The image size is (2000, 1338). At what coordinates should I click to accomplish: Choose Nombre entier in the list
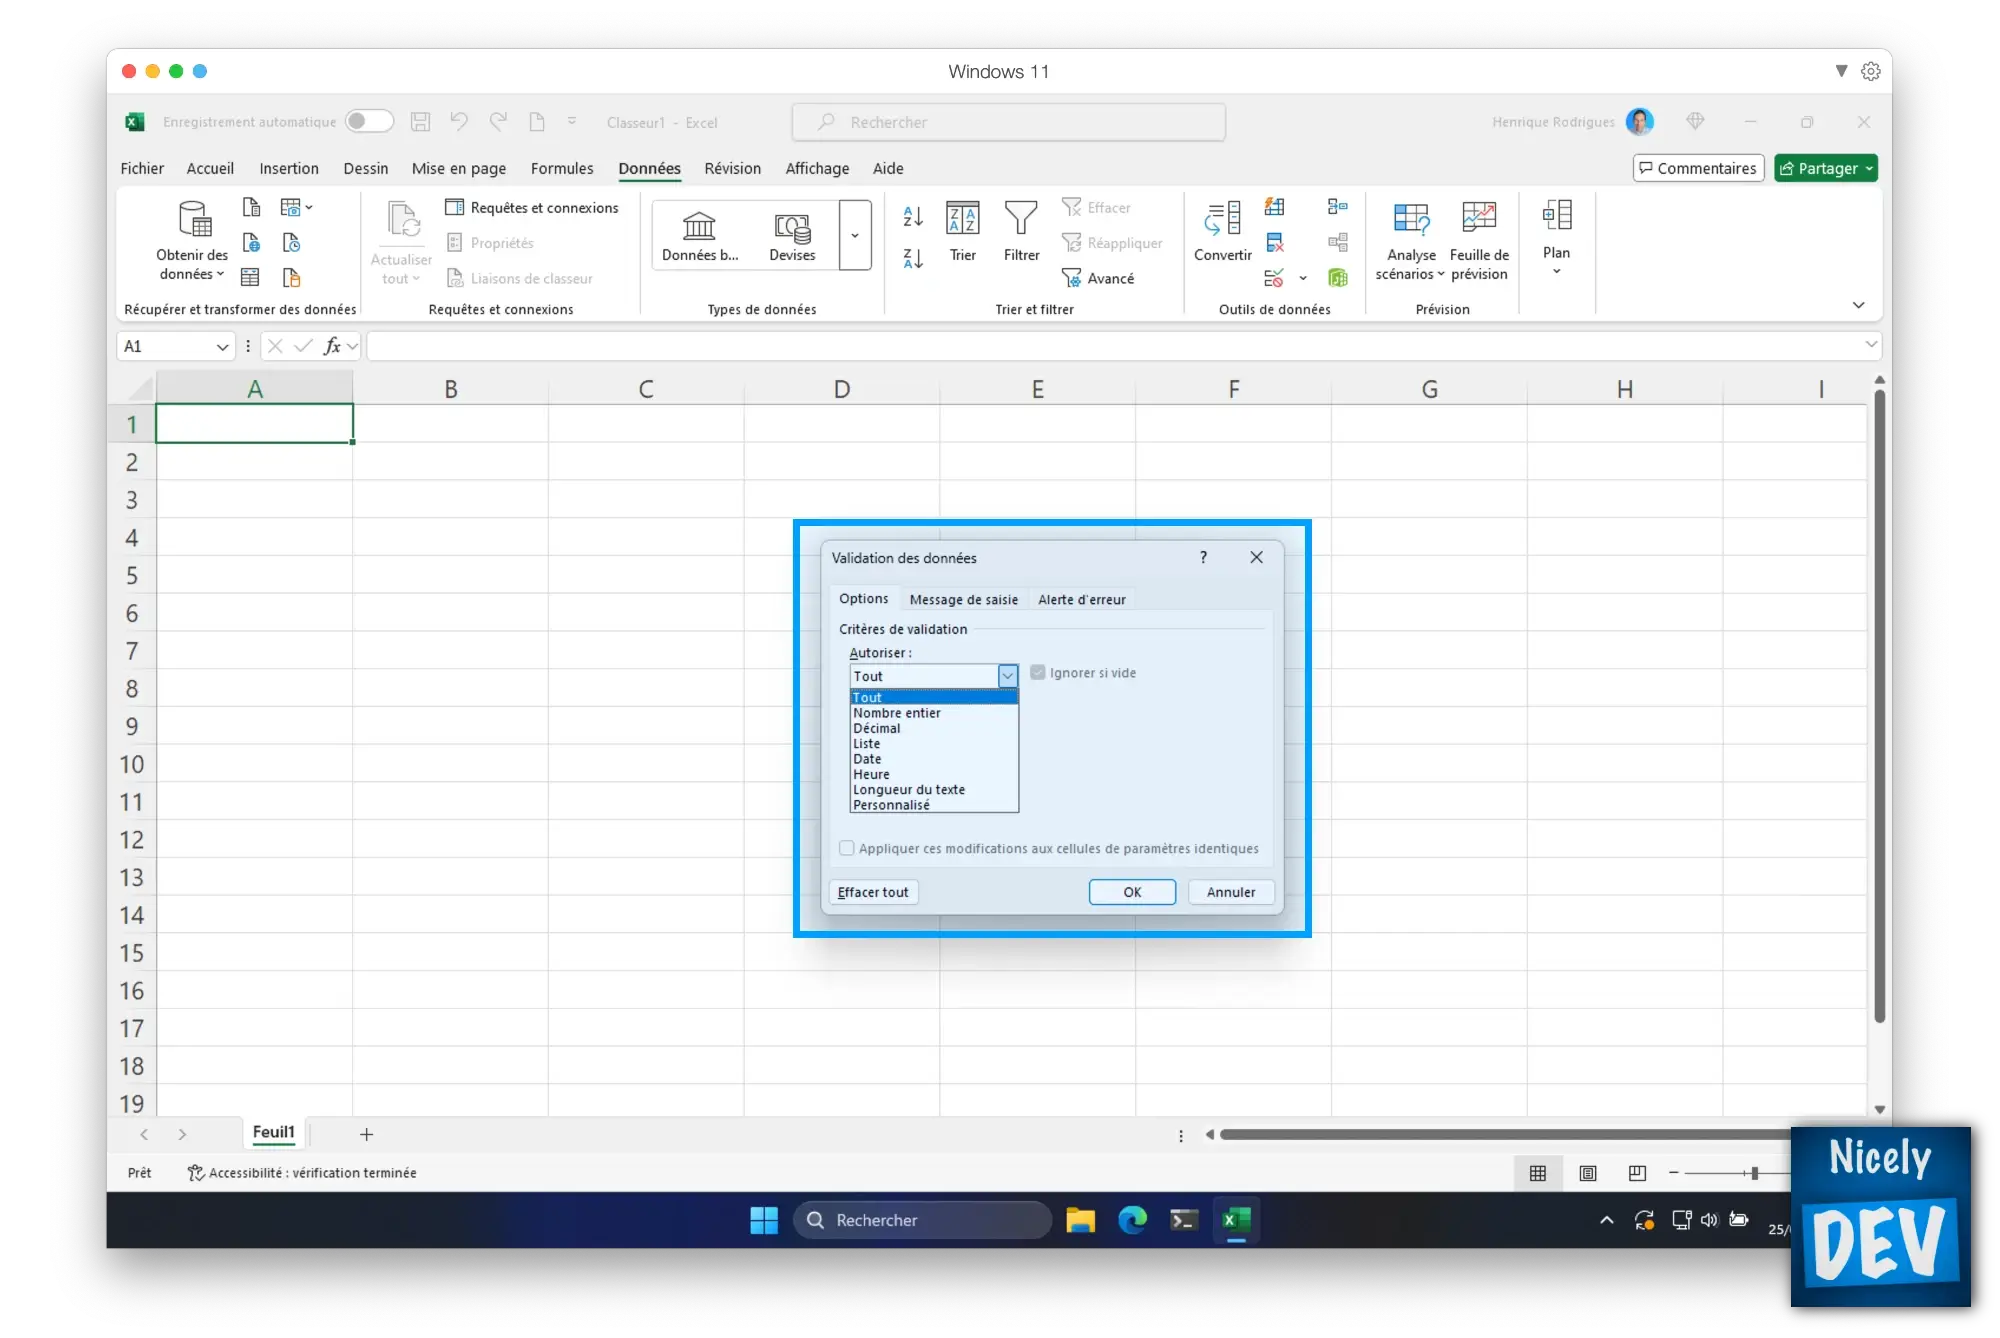point(934,713)
